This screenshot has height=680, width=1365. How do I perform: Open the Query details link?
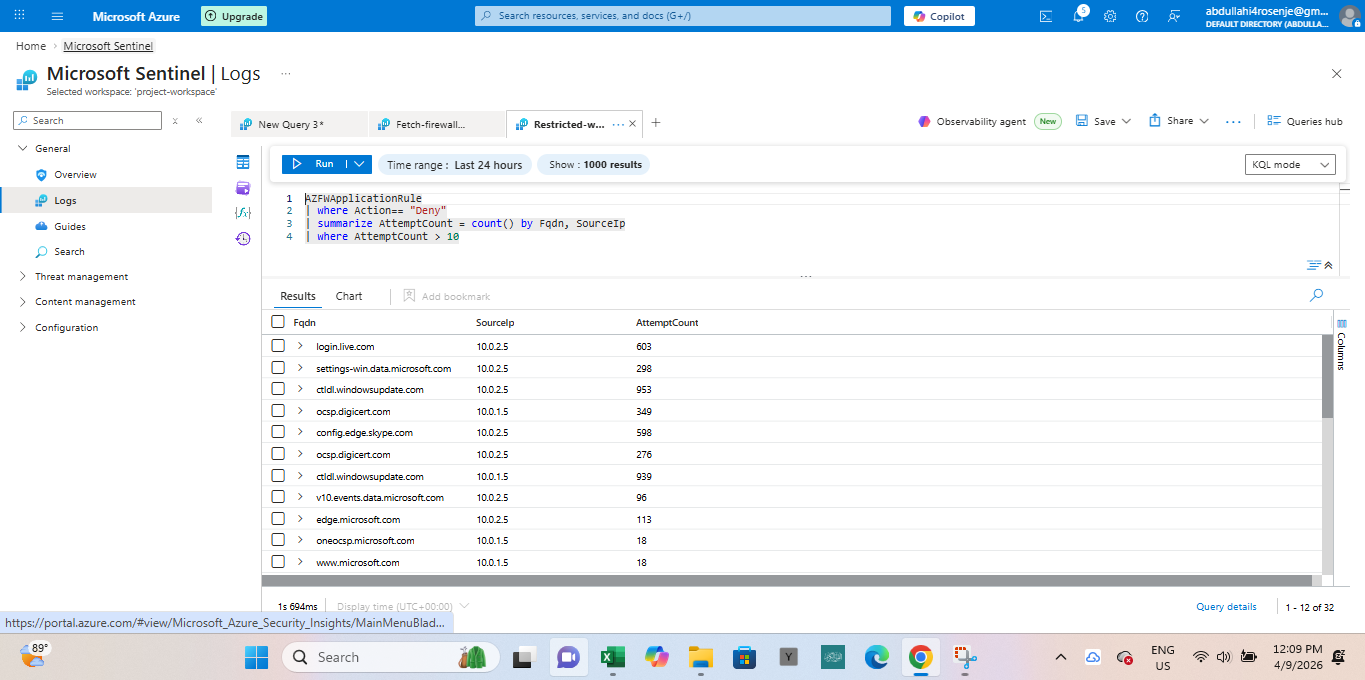(x=1226, y=607)
